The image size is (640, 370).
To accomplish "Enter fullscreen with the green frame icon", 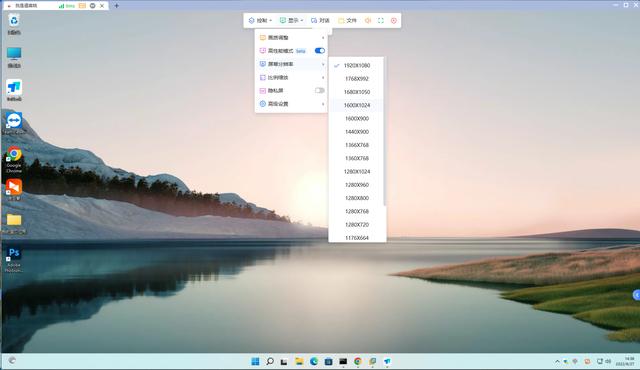I will pos(381,20).
